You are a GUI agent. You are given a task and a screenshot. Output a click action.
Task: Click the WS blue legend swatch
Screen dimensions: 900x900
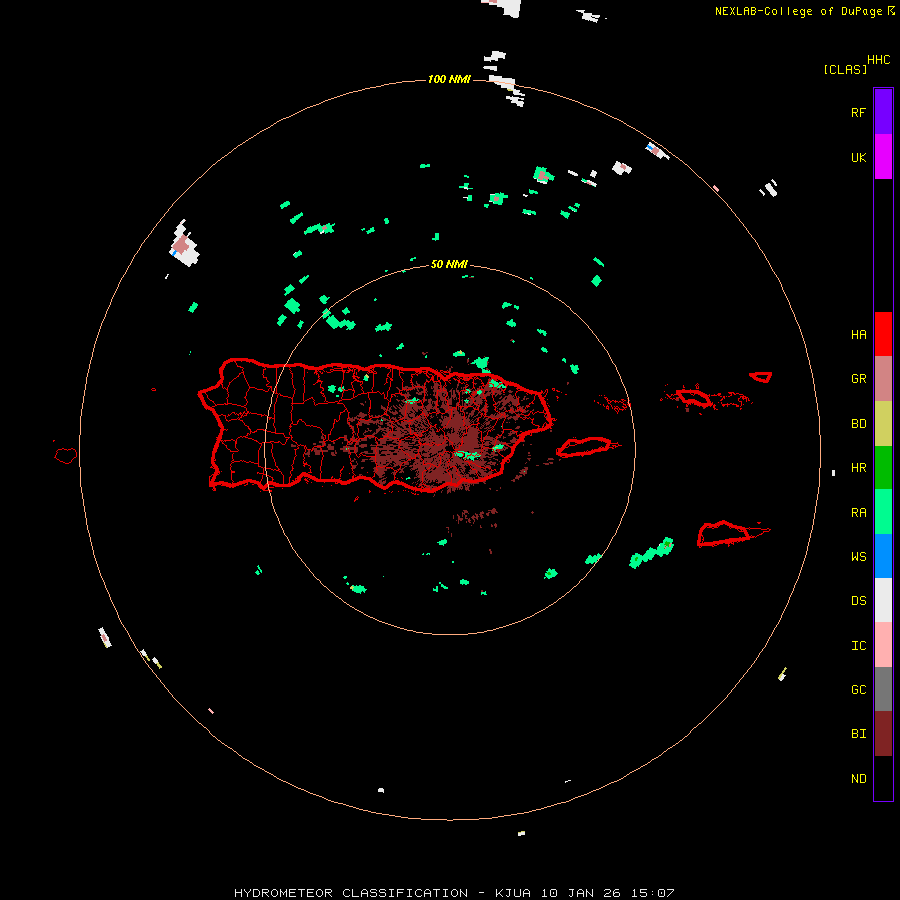pyautogui.click(x=883, y=556)
